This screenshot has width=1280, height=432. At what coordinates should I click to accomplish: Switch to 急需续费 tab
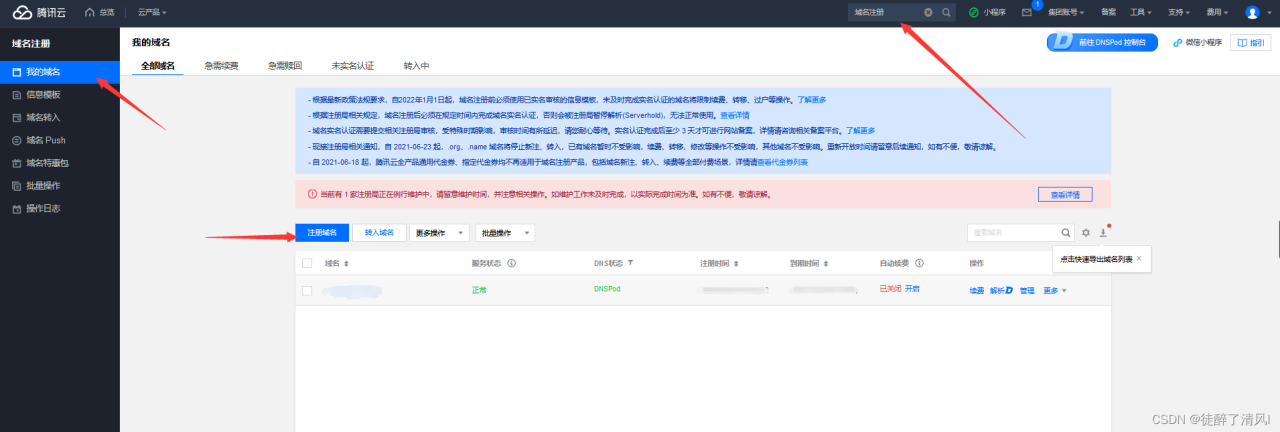point(222,65)
